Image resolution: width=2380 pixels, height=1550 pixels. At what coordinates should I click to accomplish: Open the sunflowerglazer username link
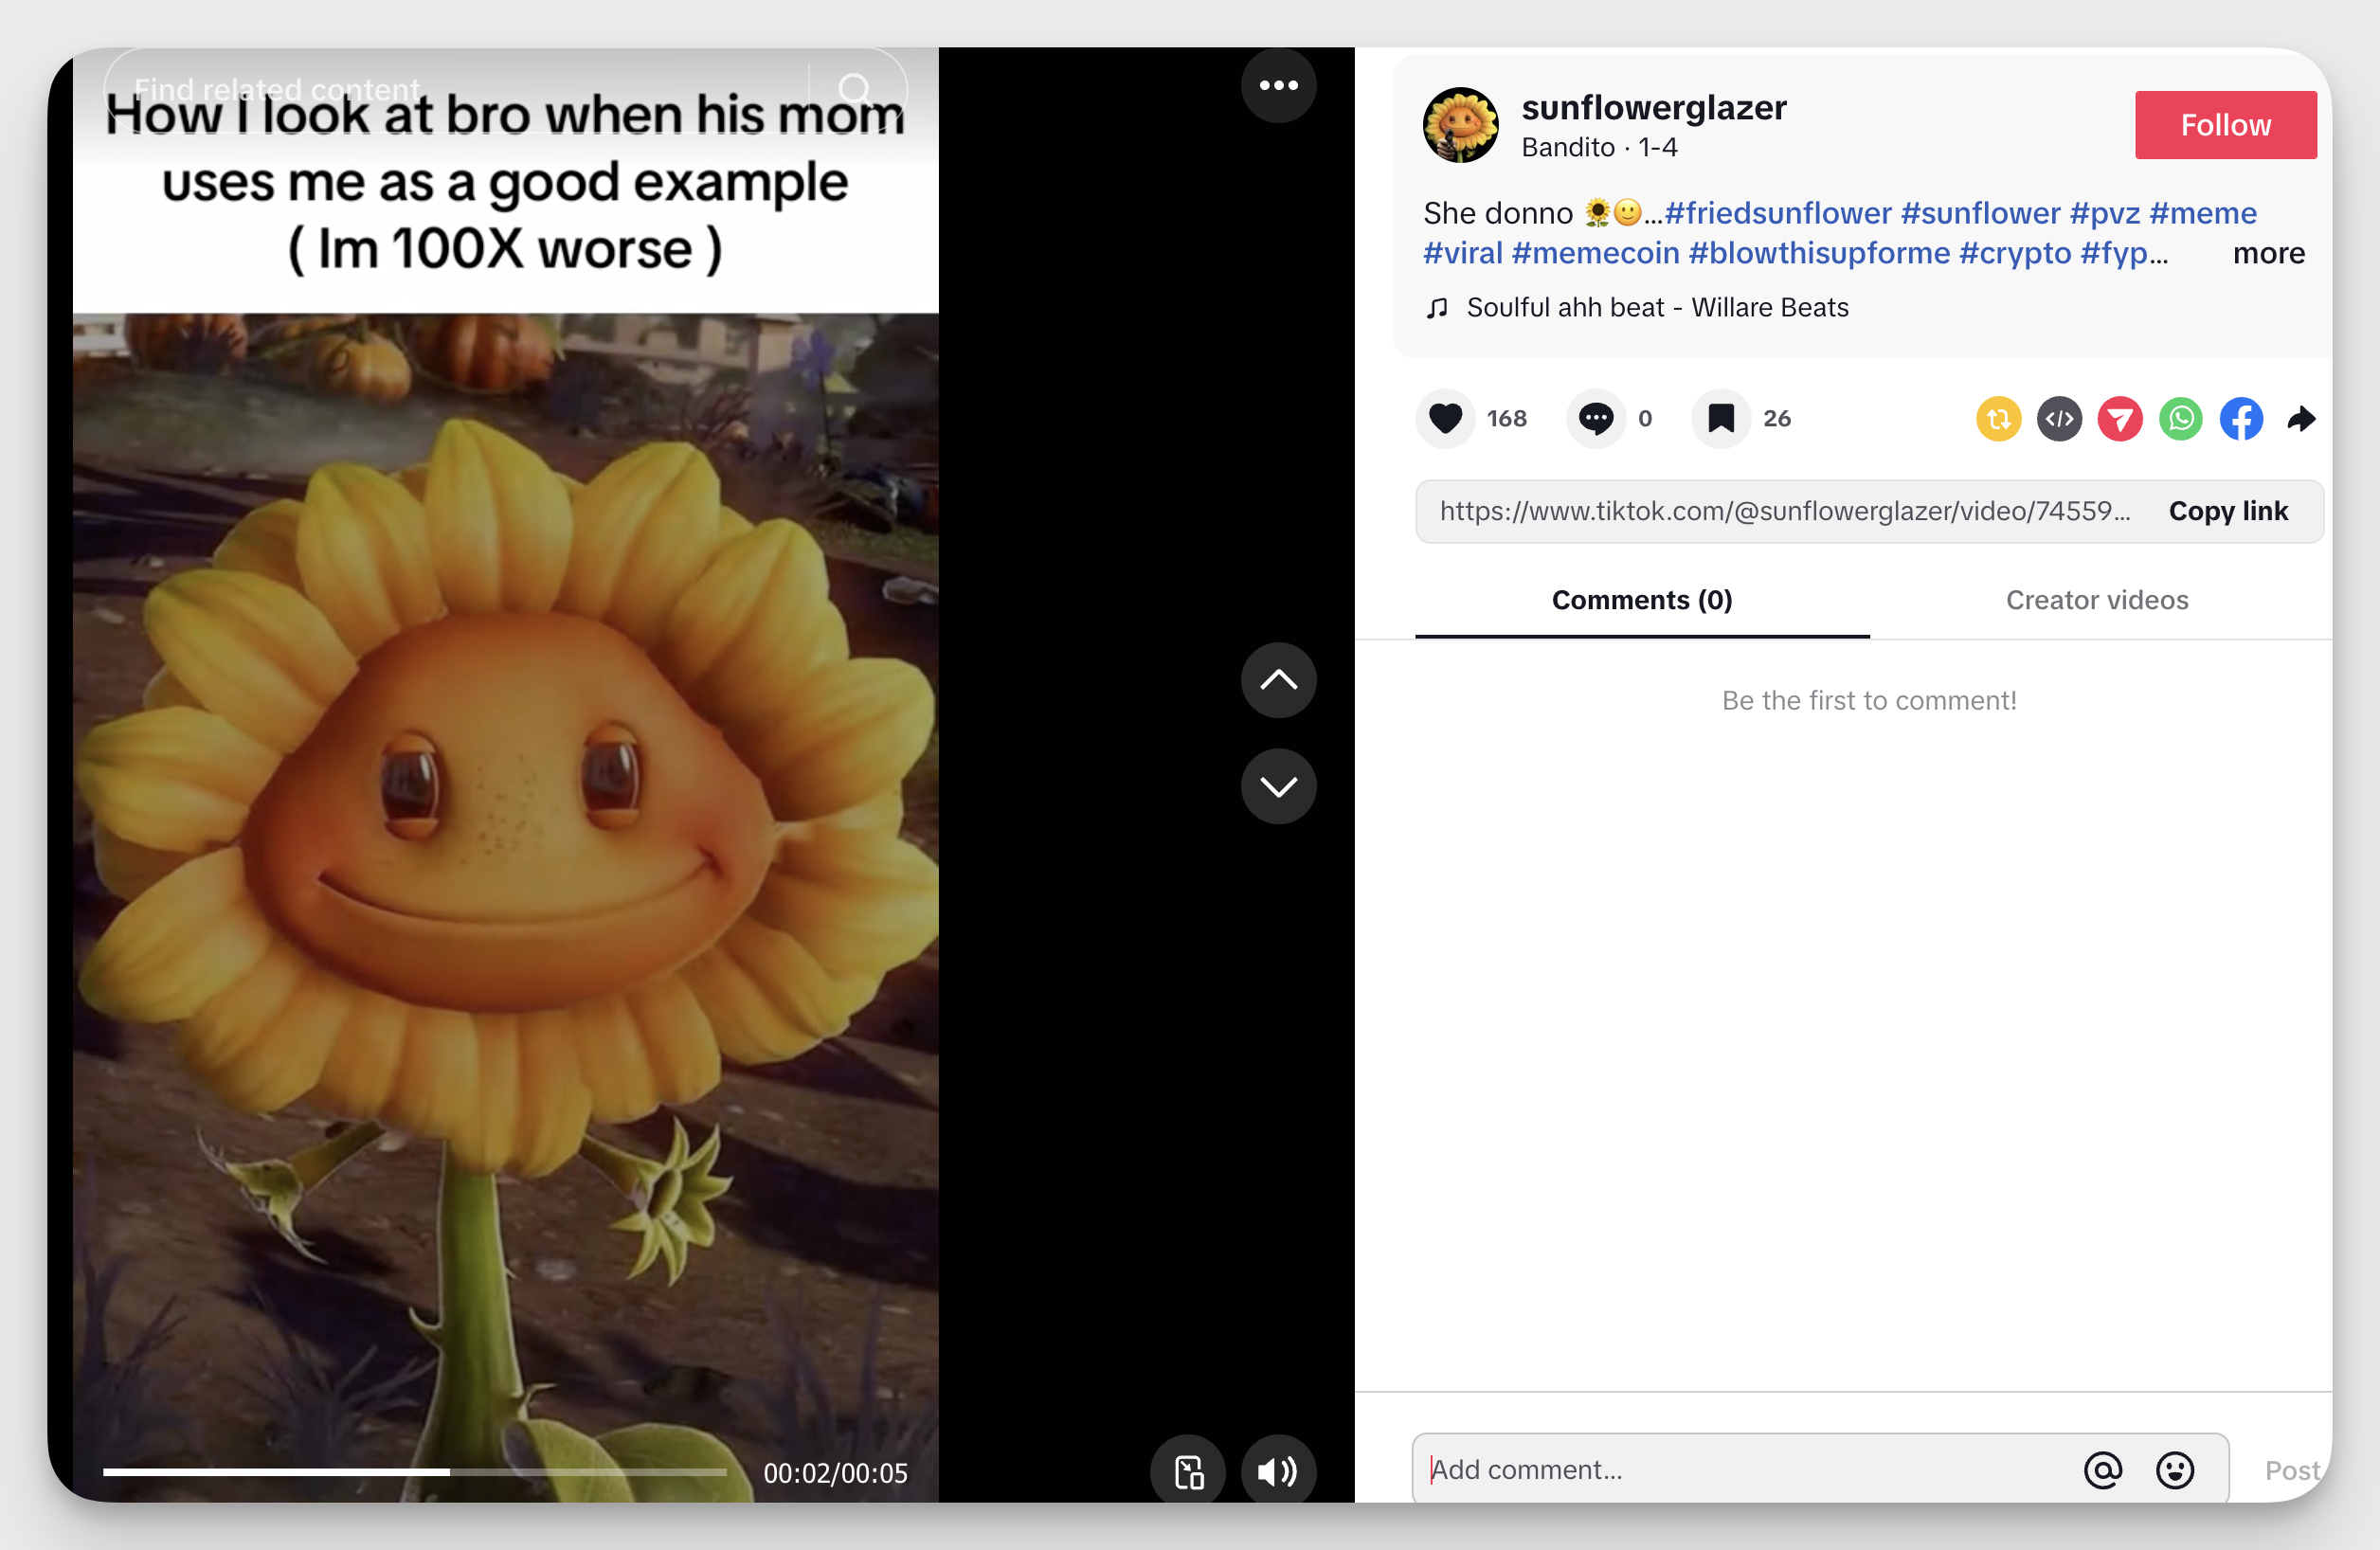(1654, 108)
